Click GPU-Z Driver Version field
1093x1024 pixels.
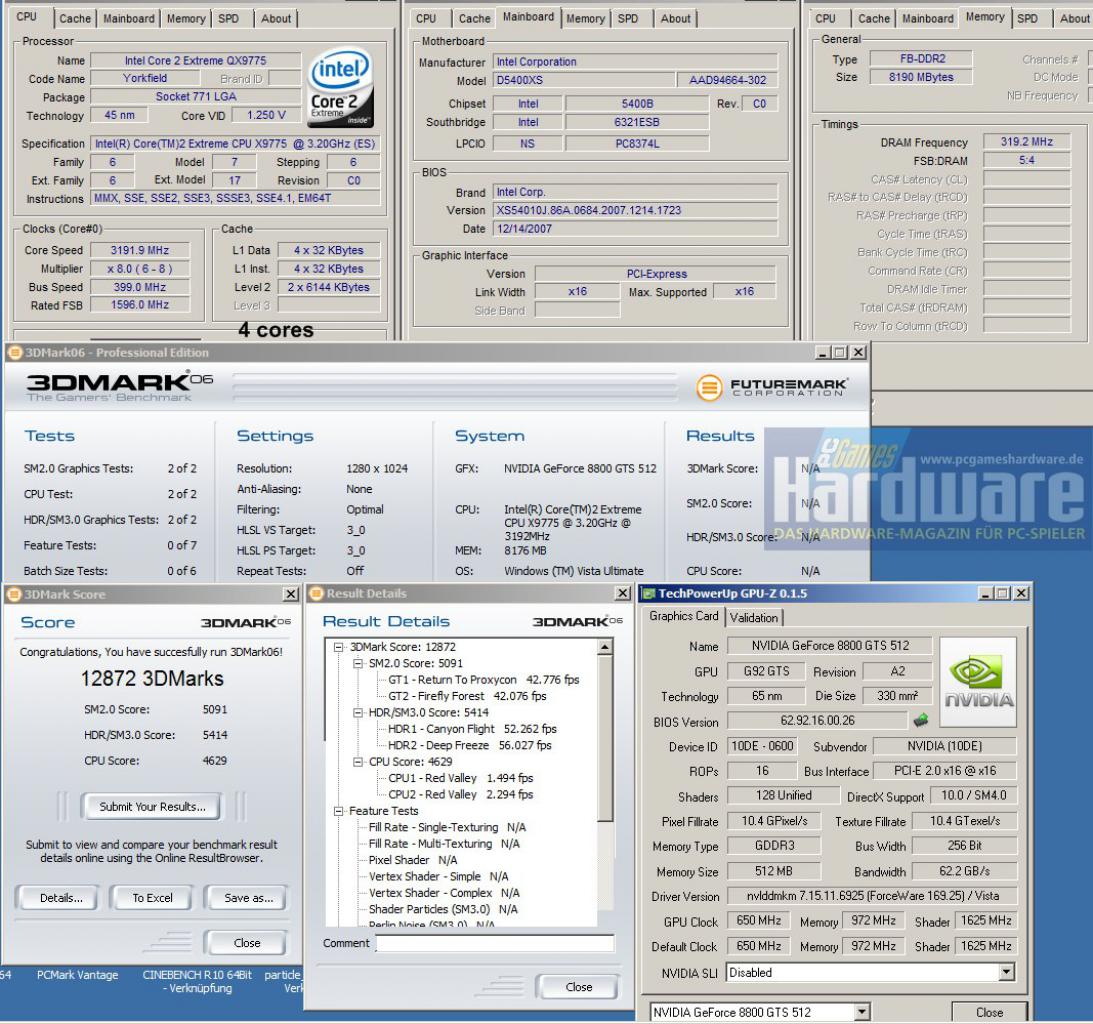point(872,896)
